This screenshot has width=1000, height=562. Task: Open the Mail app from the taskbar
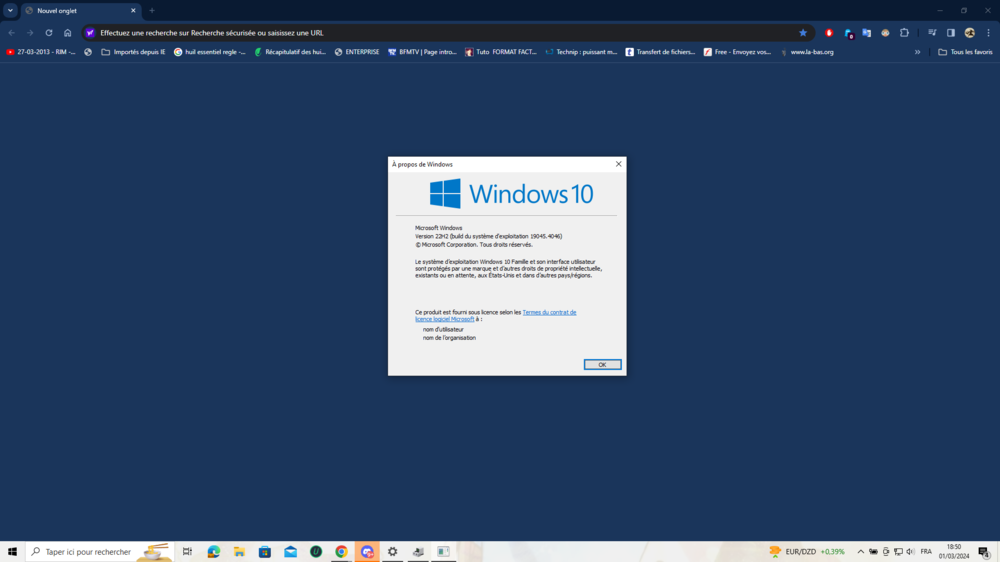click(x=290, y=551)
